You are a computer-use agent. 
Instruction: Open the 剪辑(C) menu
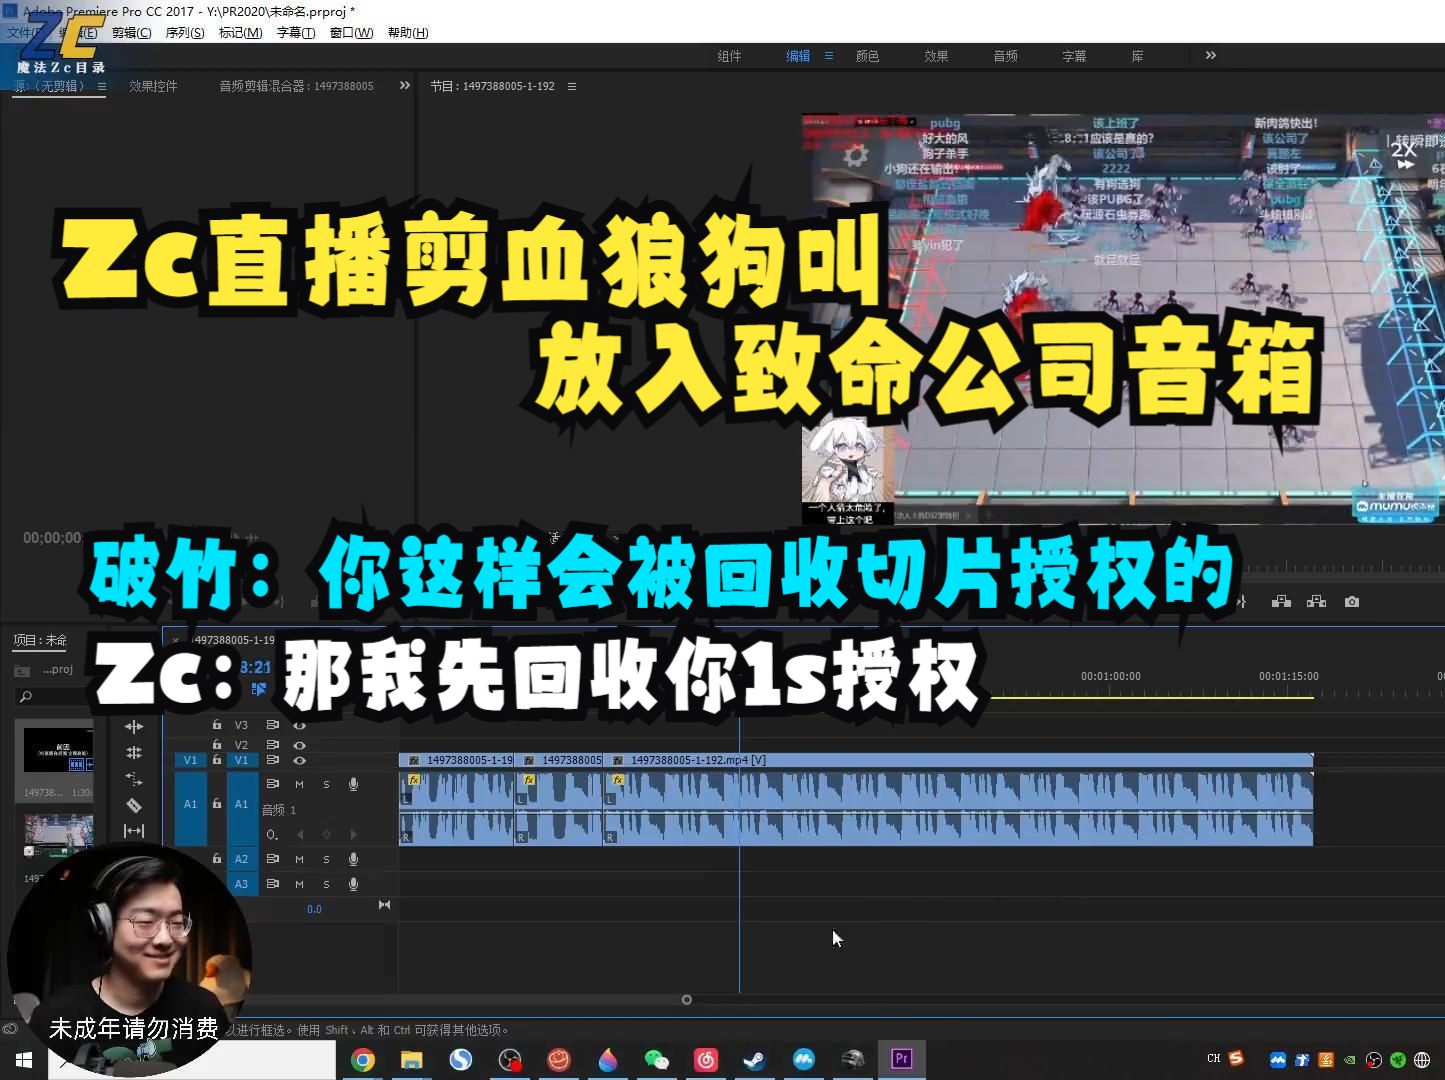pos(131,33)
